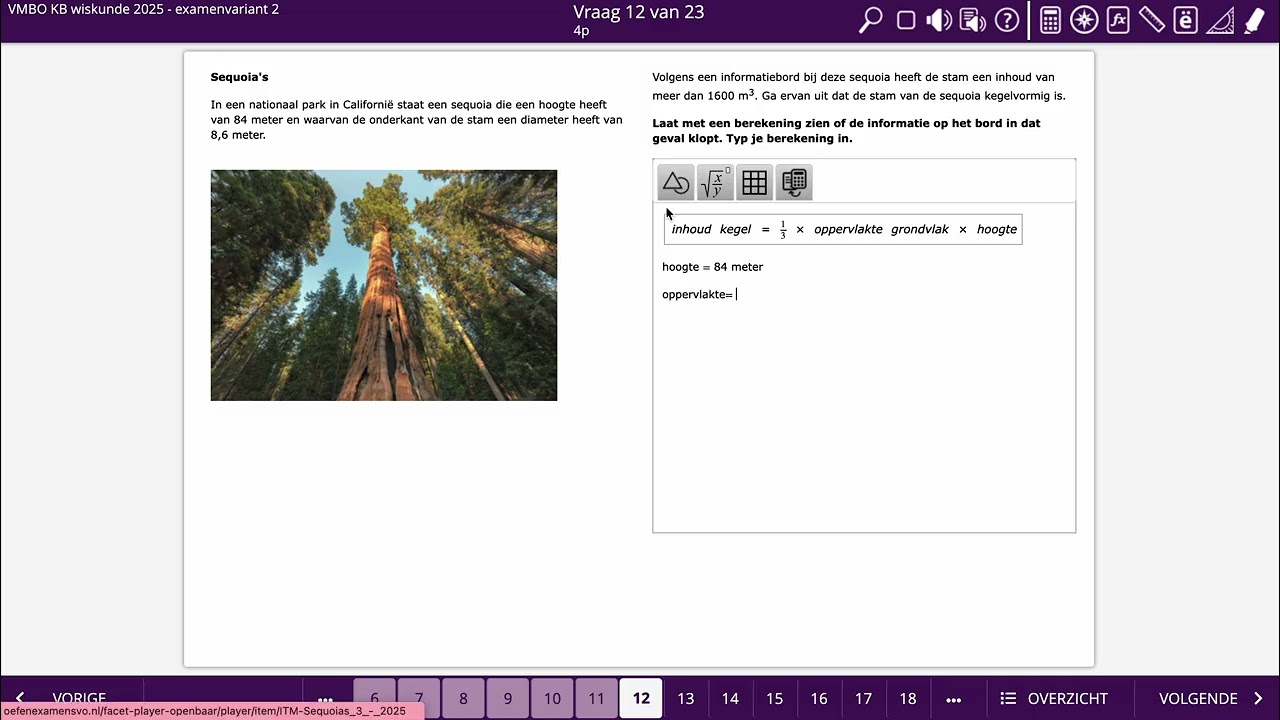The image size is (1280, 720).
Task: Open the calculator tool
Action: point(1050,20)
